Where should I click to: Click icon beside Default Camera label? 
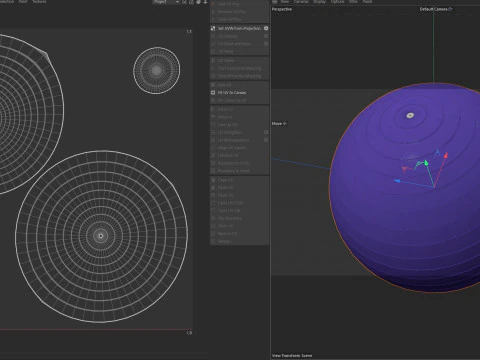450,9
